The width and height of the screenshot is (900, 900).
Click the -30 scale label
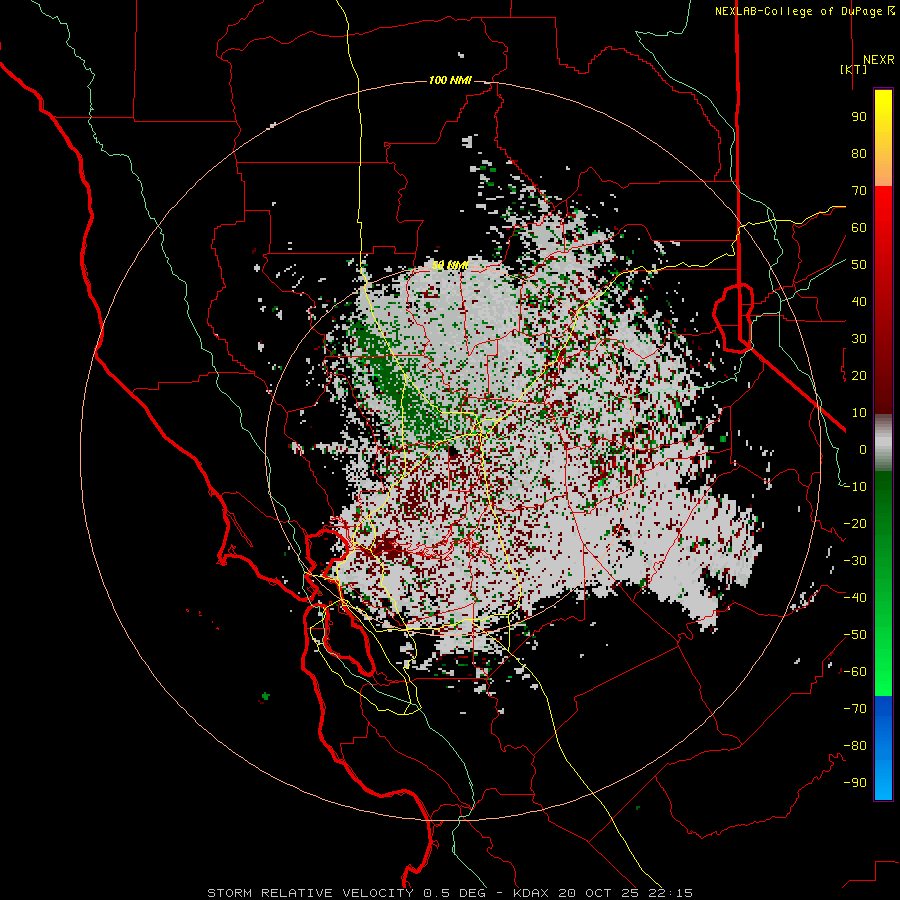855,561
